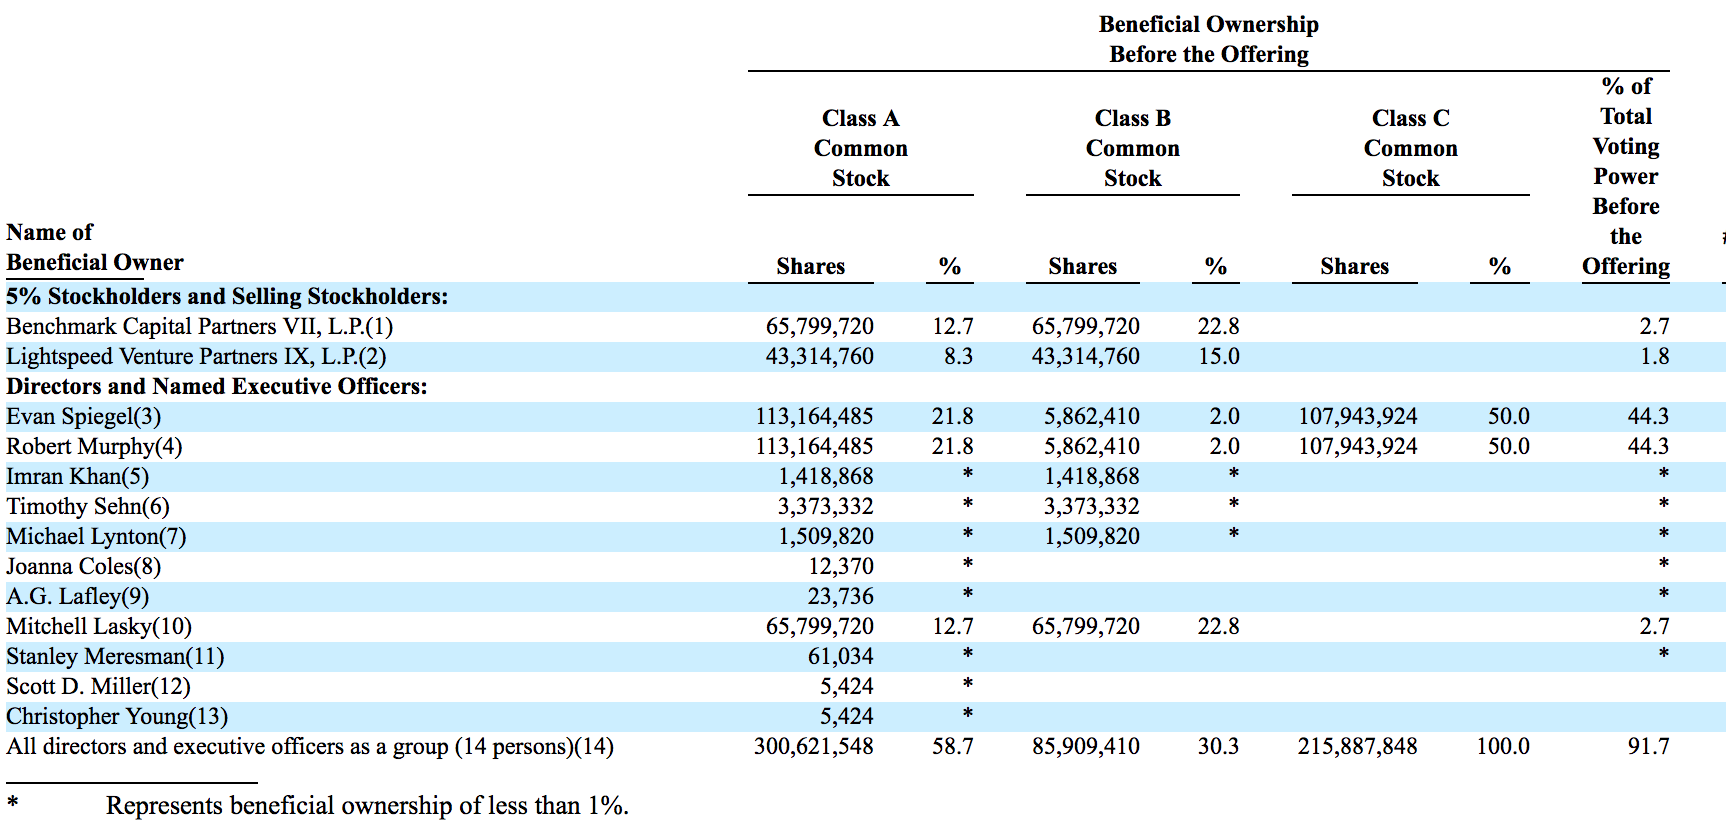Click the Class C Common Stock header
Screen dimensions: 1726x822
coord(1410,148)
